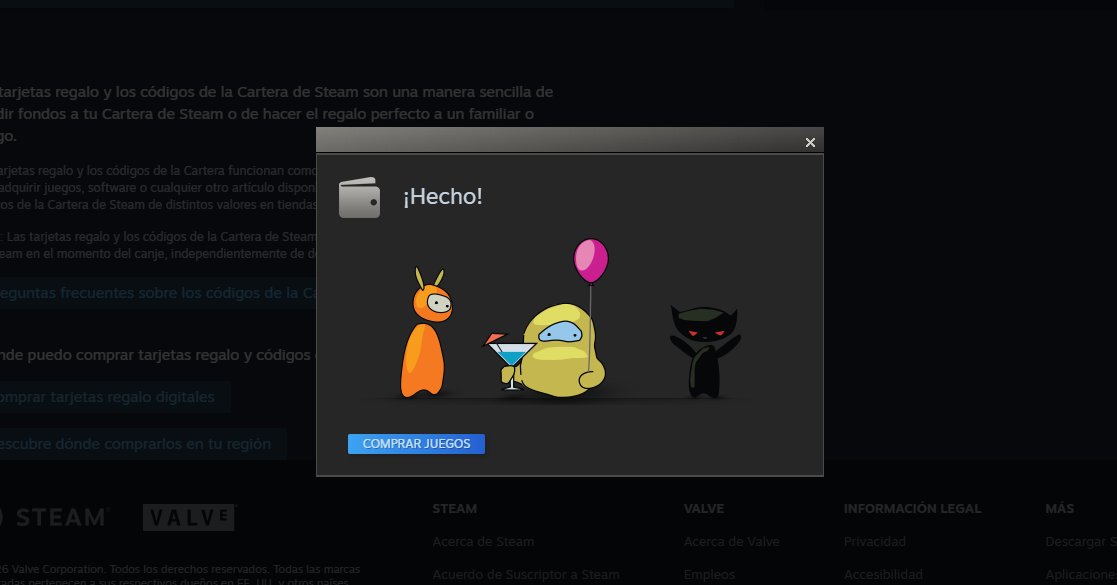Click the STEAM footer column heading
The image size is (1117, 585).
pos(454,509)
